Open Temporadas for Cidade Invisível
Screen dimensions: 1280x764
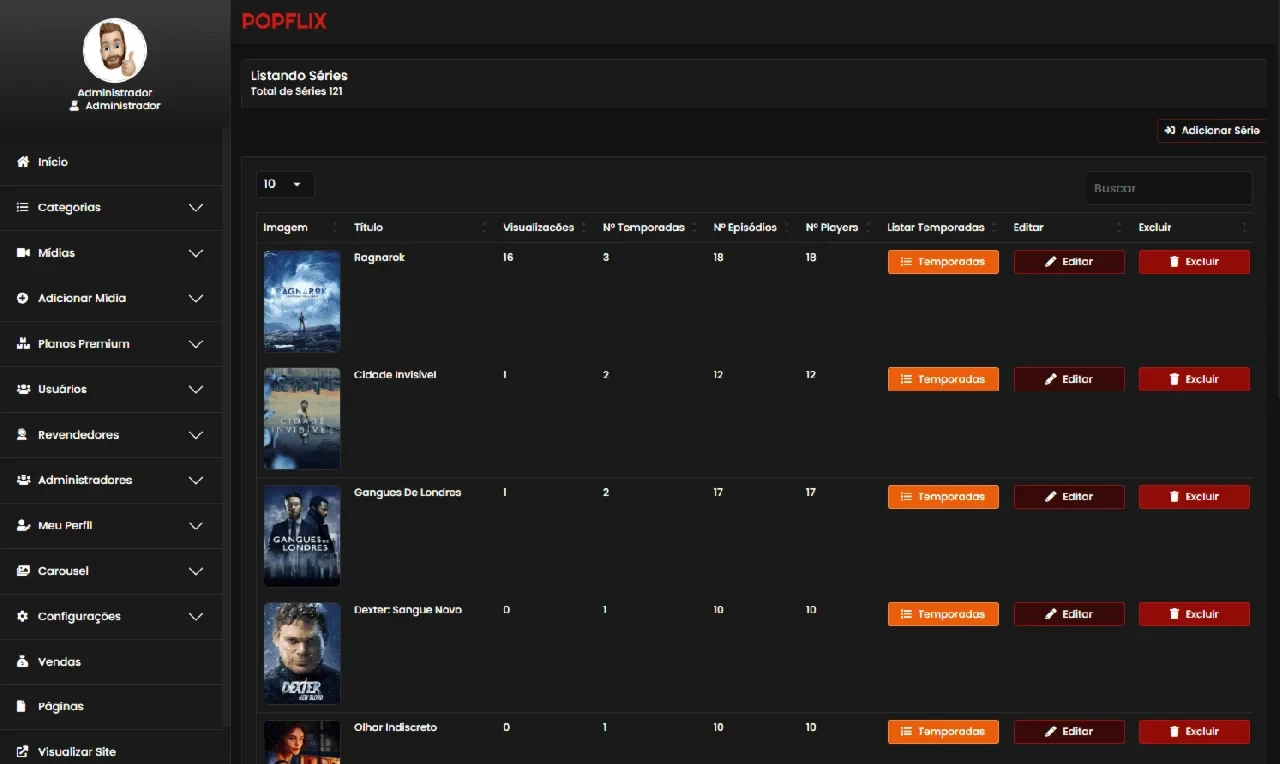point(943,379)
